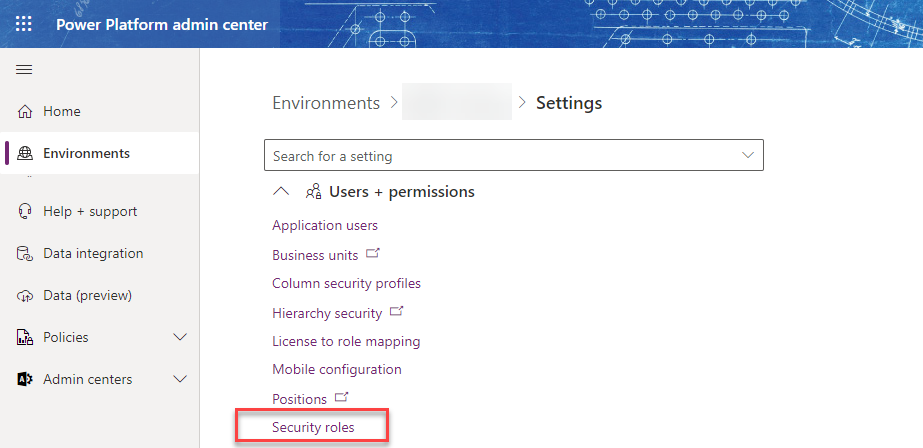Click the external-link icon beside Business units

(373, 254)
